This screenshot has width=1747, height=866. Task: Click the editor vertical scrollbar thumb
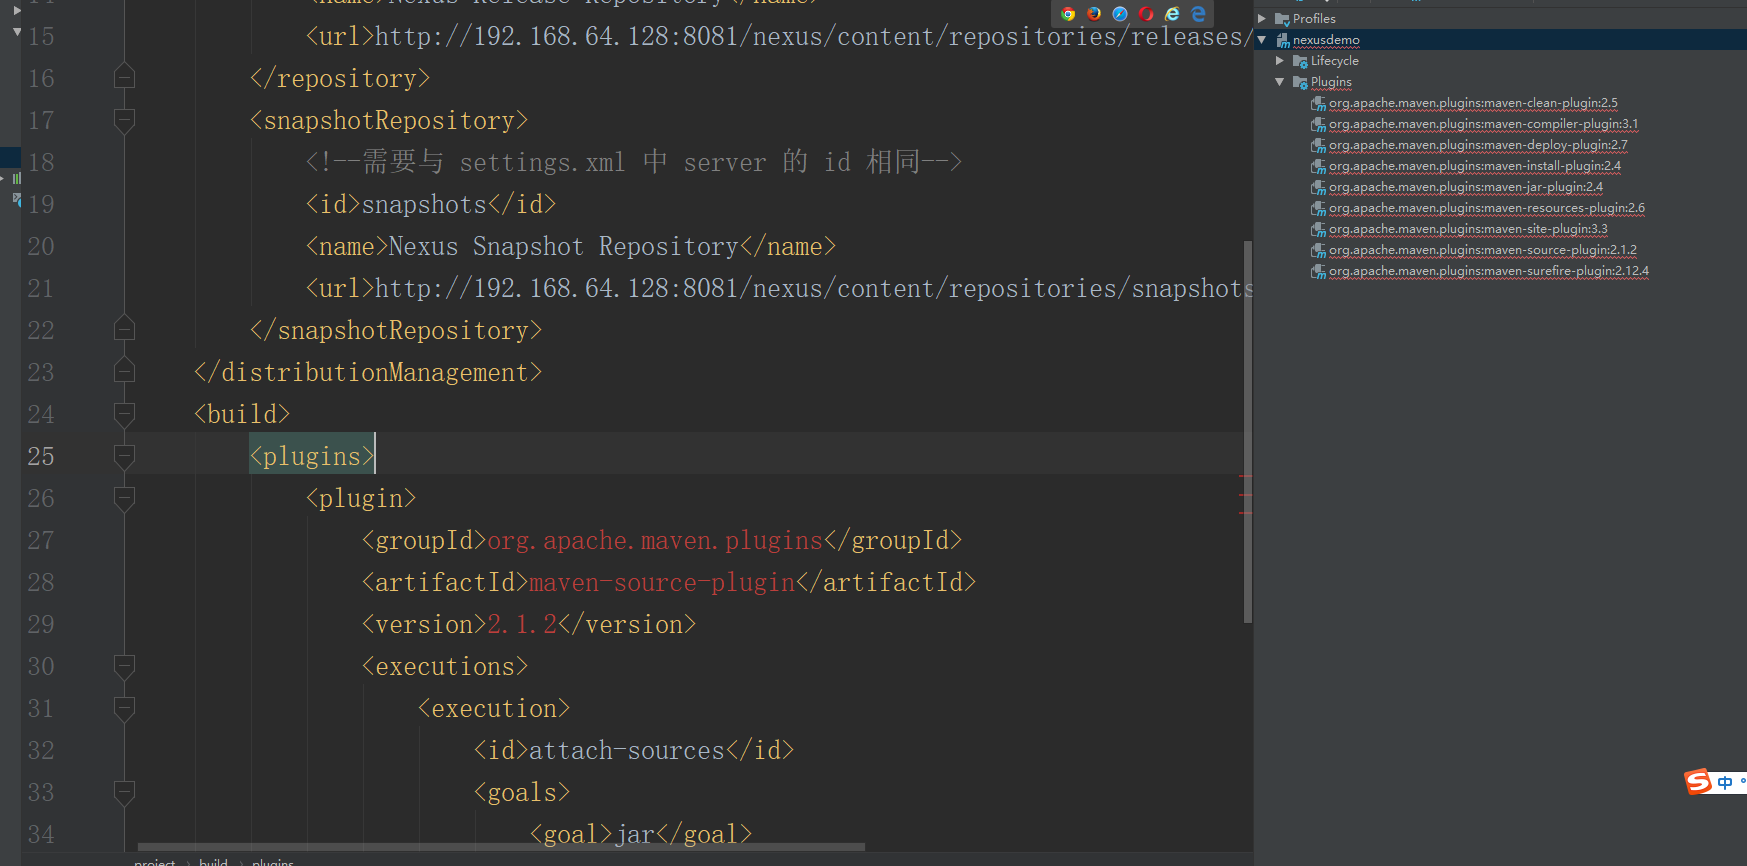[x=1247, y=431]
